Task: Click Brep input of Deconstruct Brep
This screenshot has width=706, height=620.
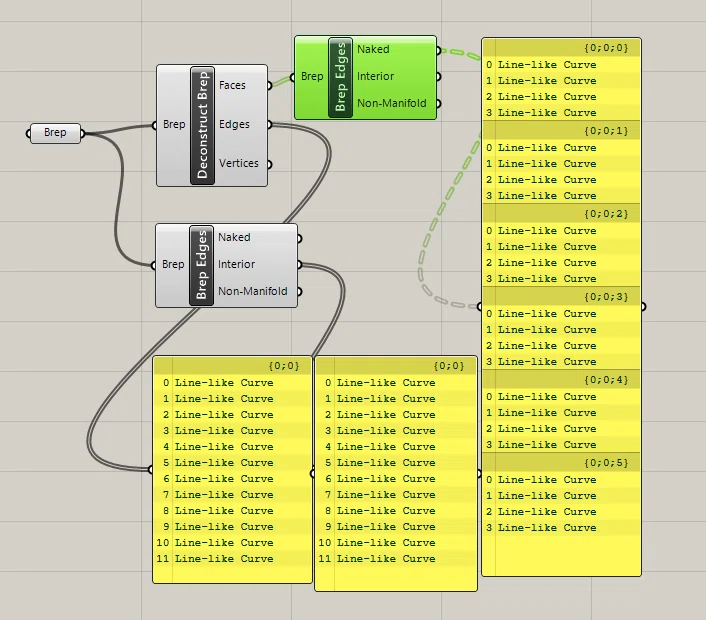Action: coord(174,125)
